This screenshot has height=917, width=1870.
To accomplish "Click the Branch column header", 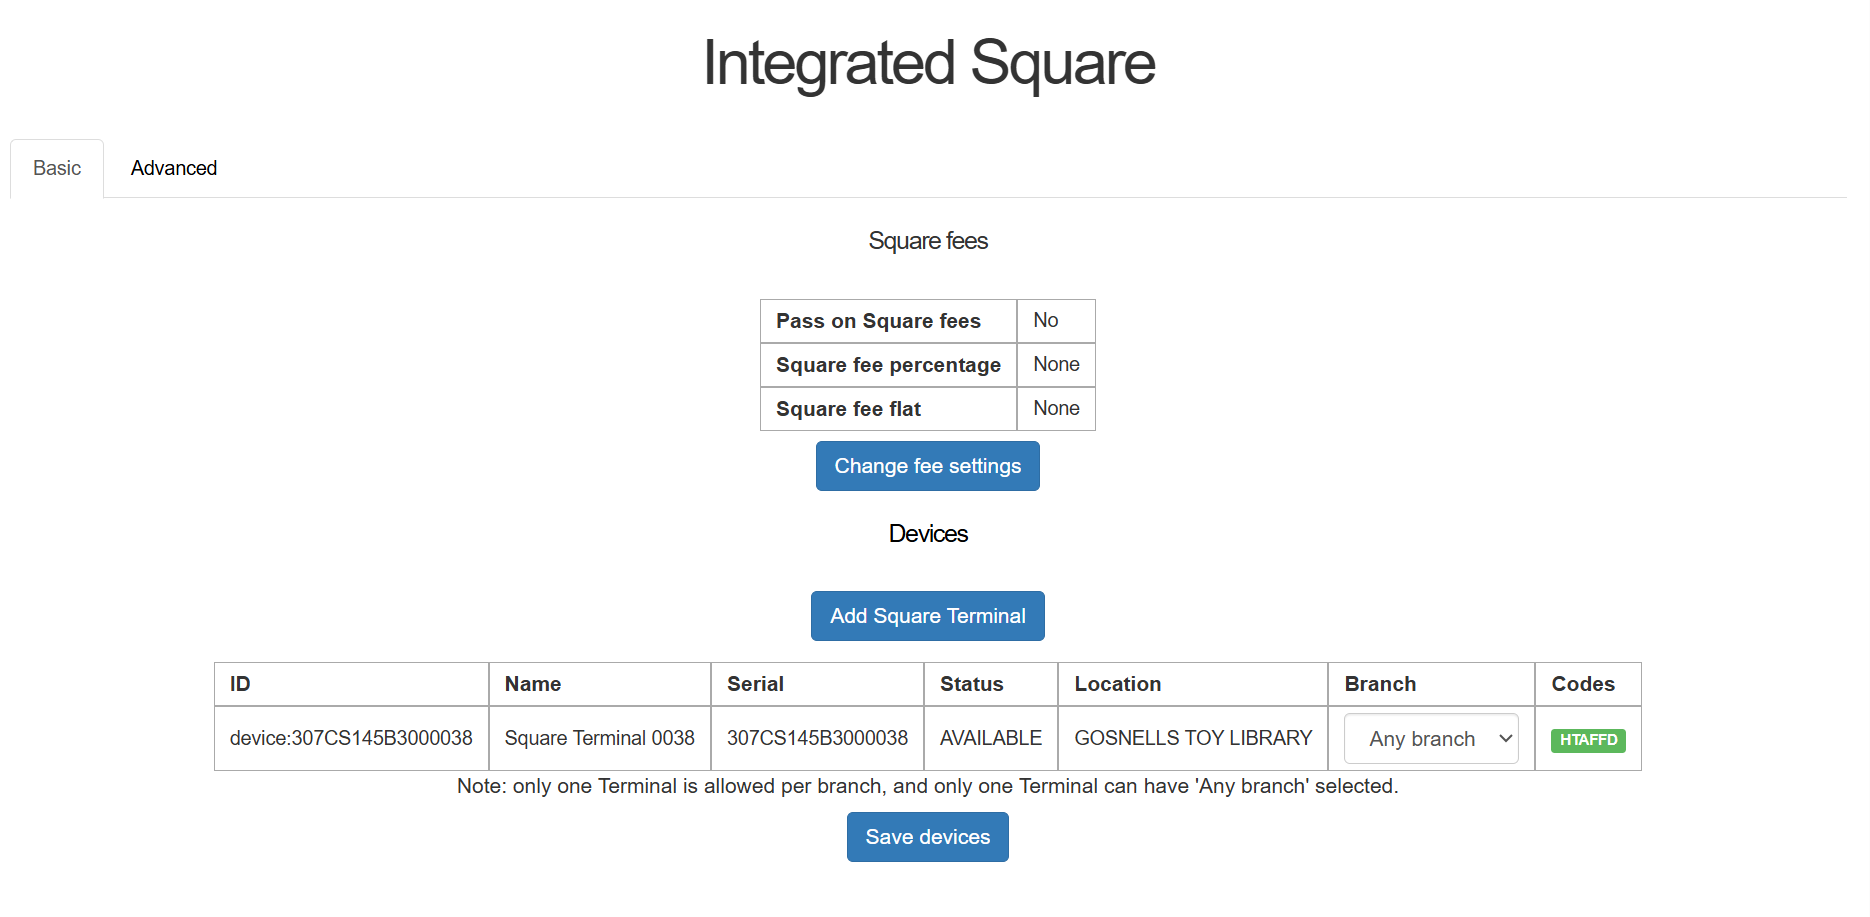I will click(1431, 684).
